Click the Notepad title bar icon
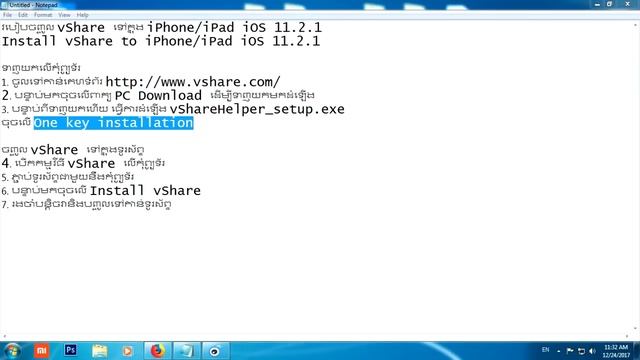Viewport: 640px width, 360px height. [x=4, y=5]
